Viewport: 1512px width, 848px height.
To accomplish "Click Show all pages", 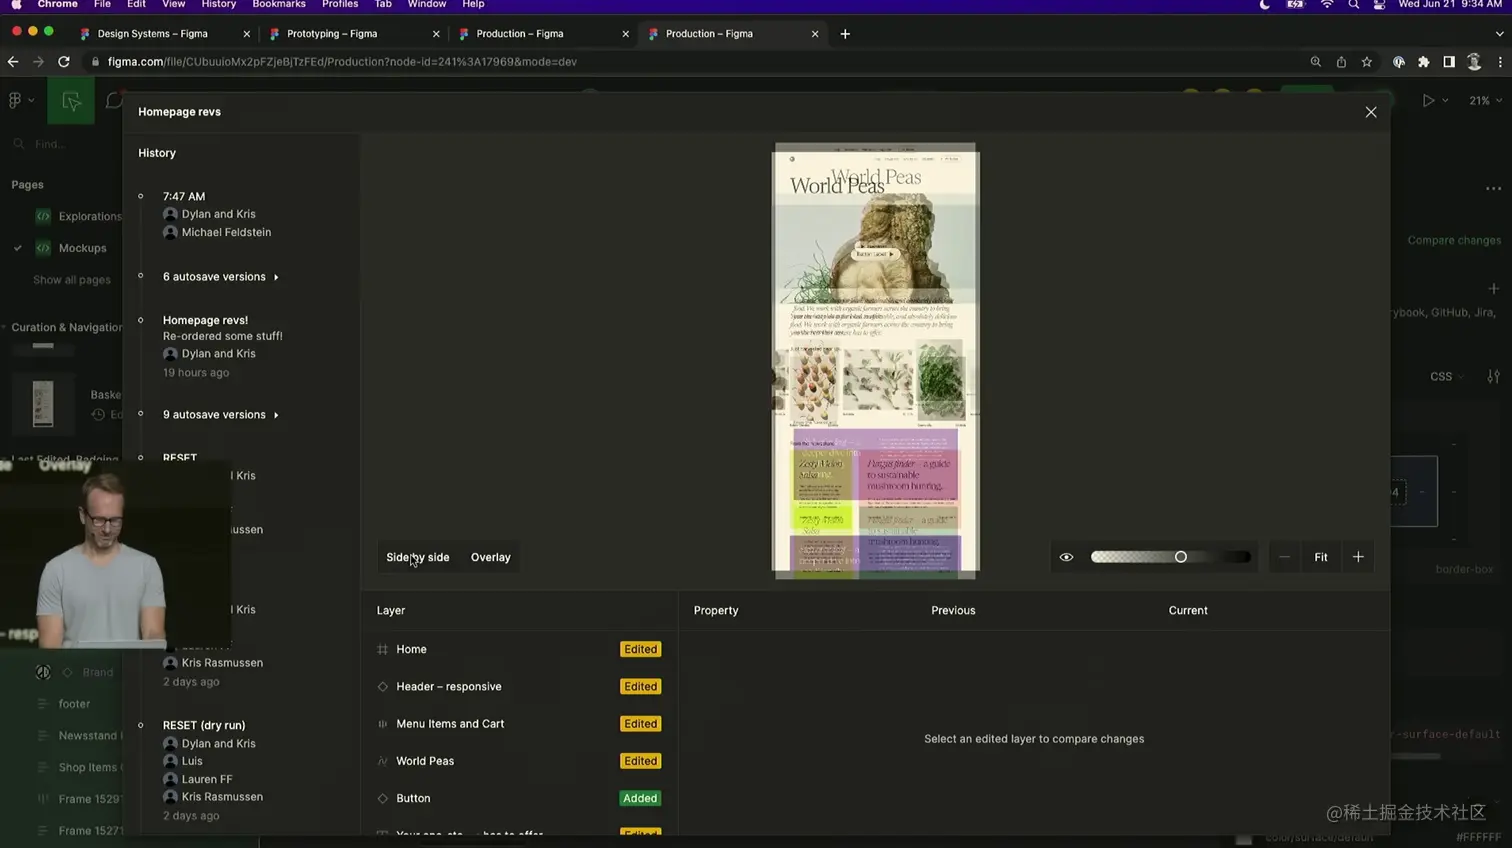I will coord(72,280).
